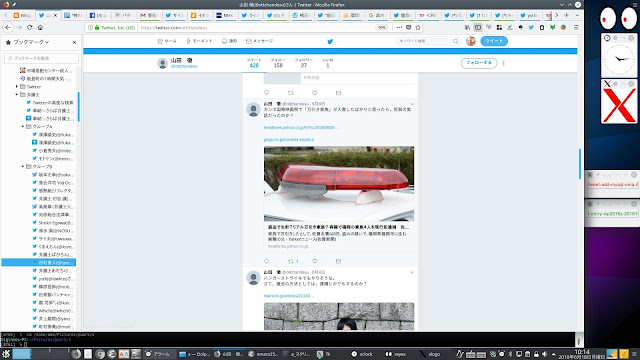Click the Firefox forward arrow
Viewport: 640px width, 360px height.
(19, 27)
